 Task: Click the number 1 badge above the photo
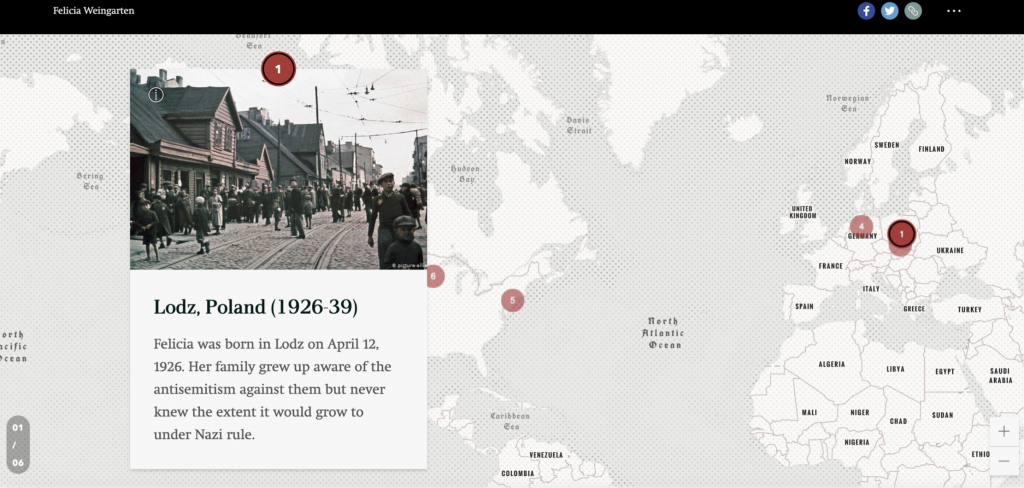click(278, 69)
